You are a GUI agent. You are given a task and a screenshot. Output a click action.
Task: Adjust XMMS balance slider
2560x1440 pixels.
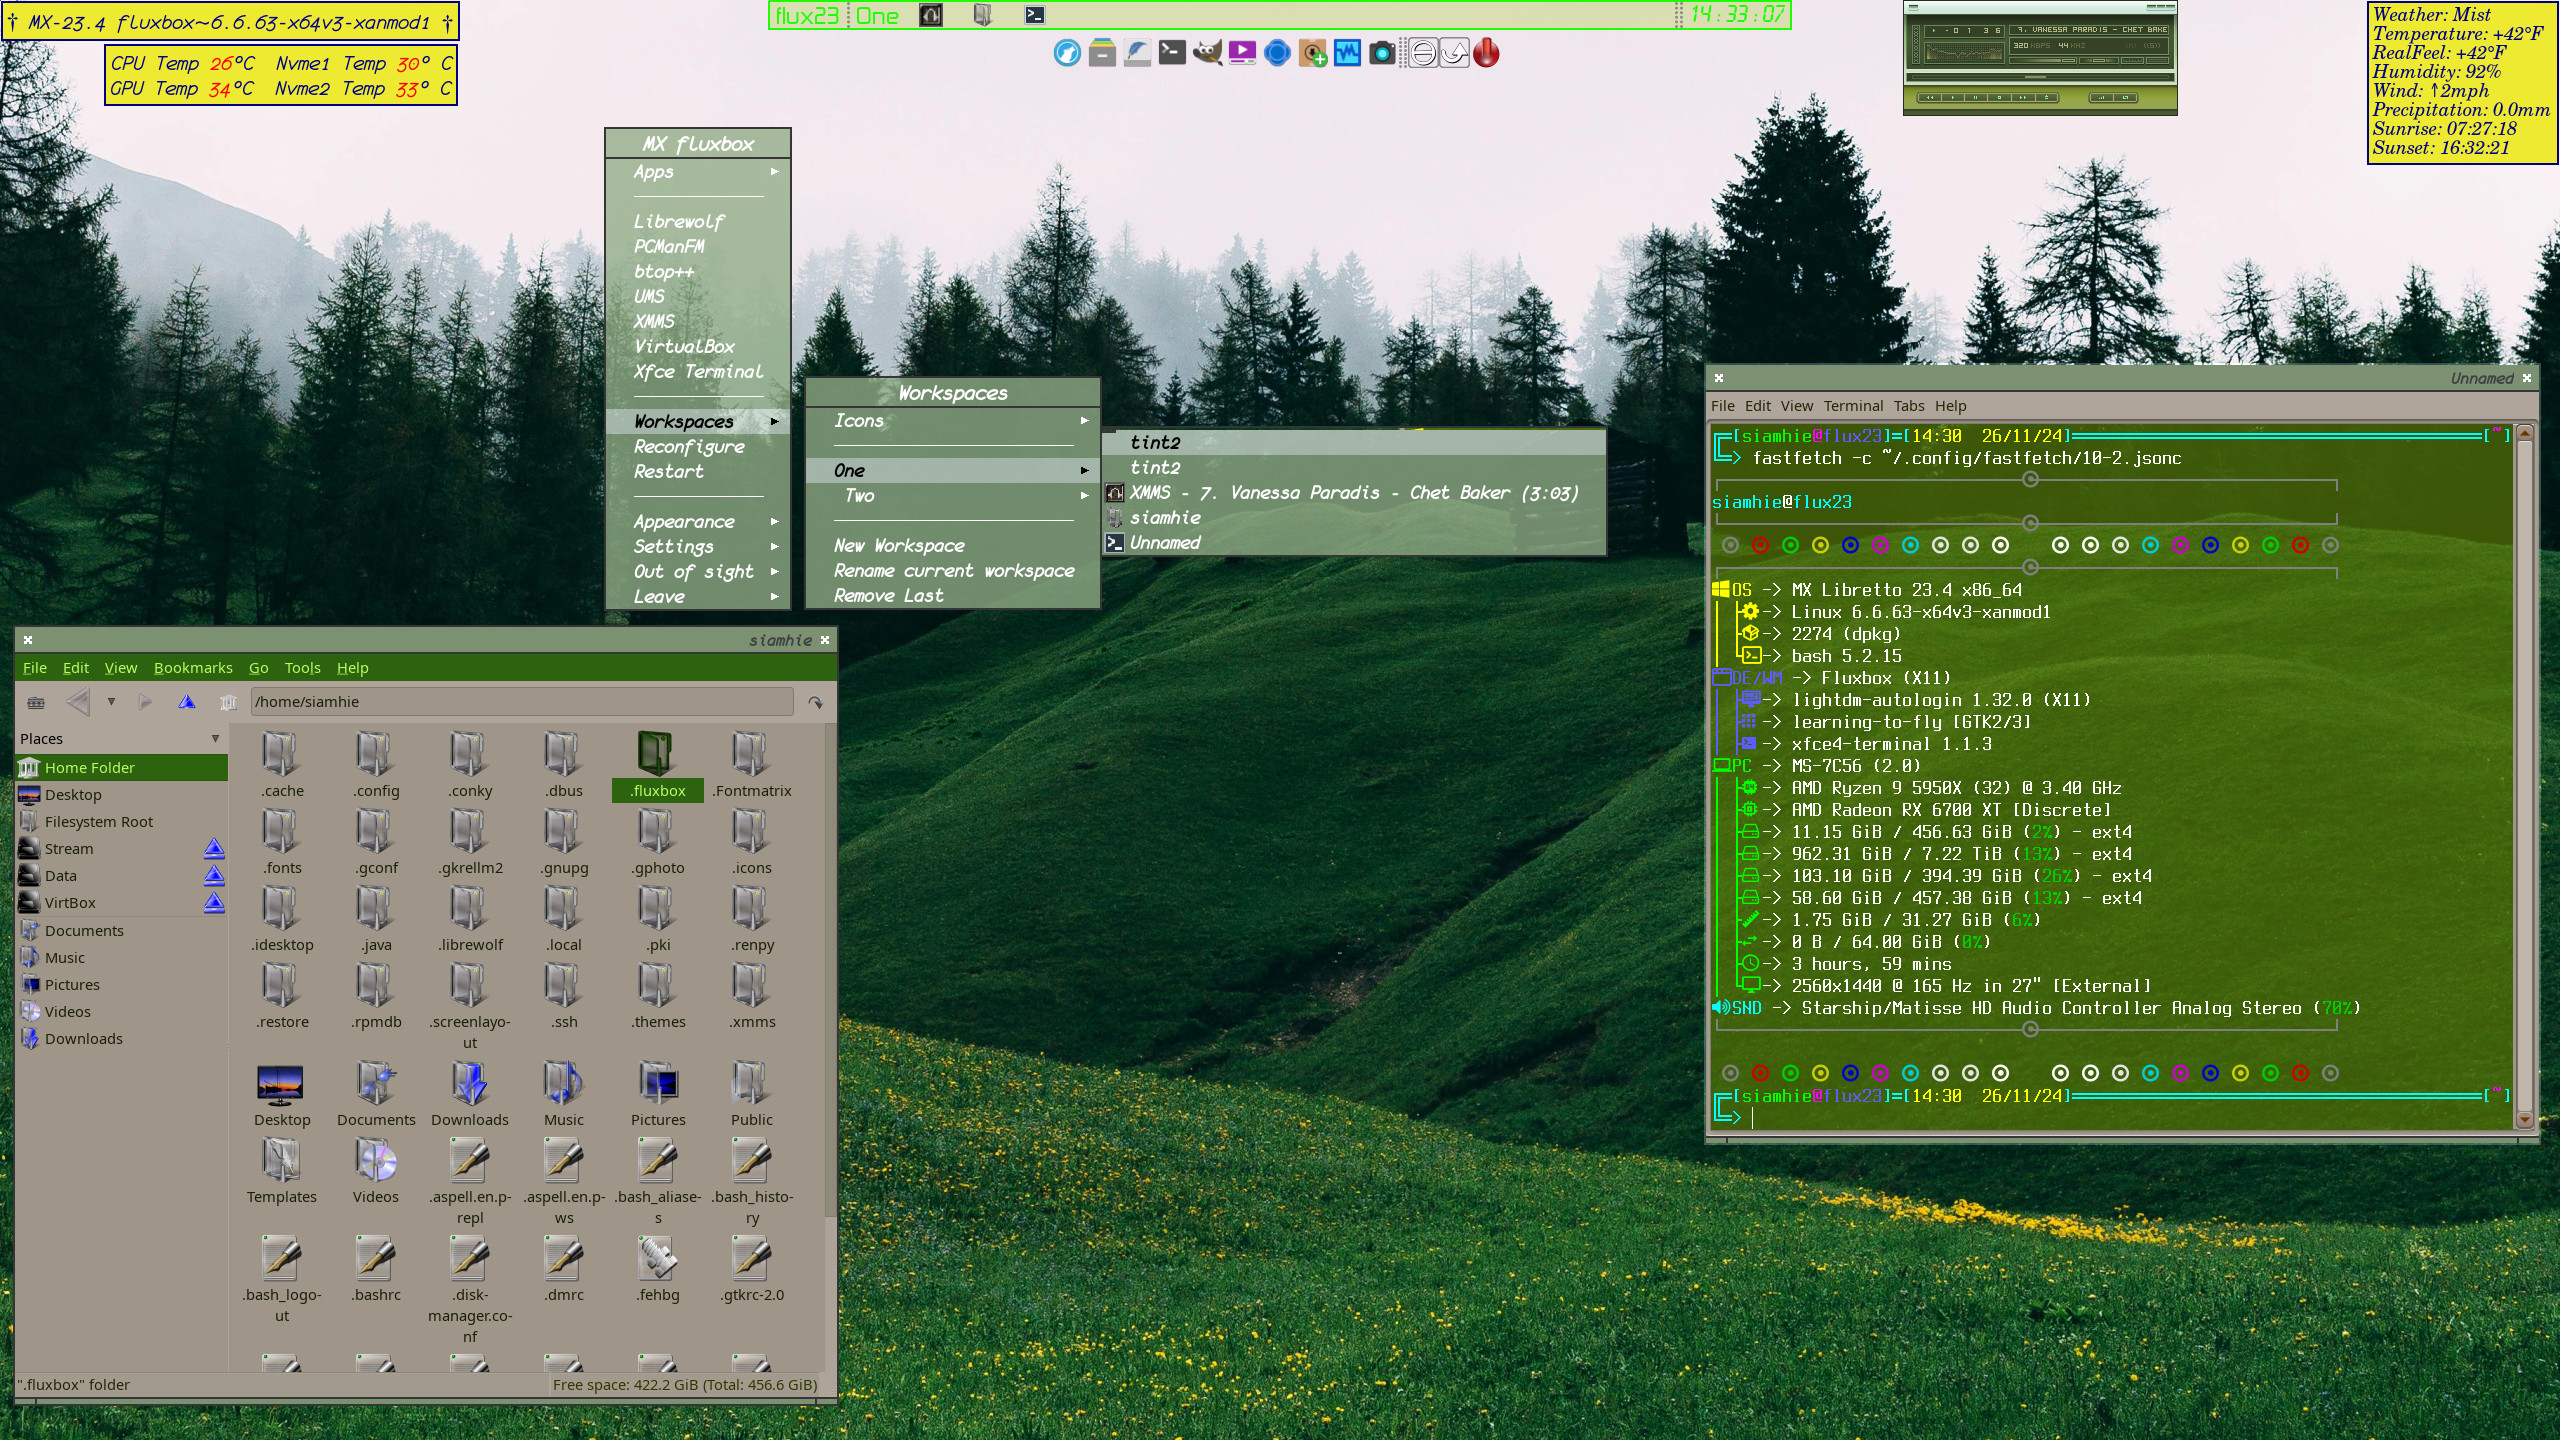[x=2099, y=60]
